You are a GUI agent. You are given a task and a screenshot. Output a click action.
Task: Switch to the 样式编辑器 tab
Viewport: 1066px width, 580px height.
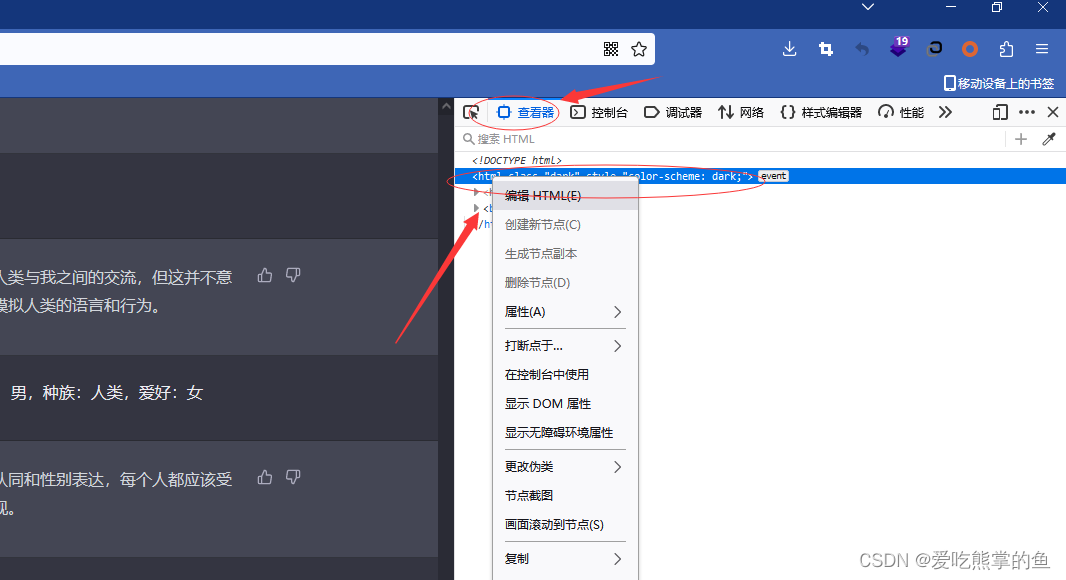[x=821, y=112]
